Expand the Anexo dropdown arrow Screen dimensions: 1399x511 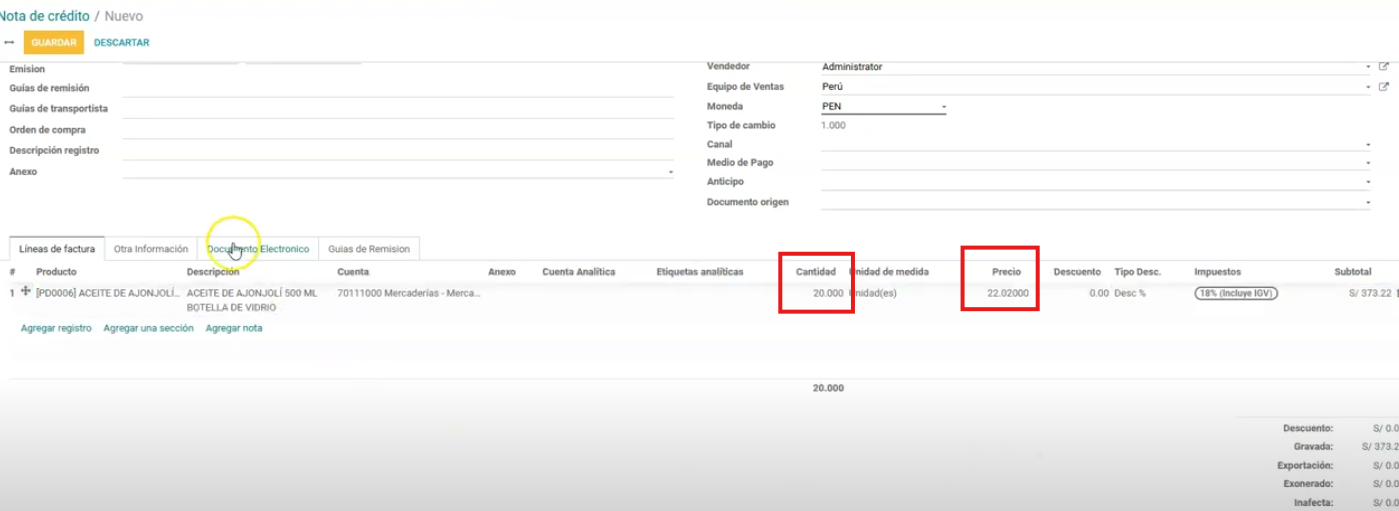click(670, 172)
